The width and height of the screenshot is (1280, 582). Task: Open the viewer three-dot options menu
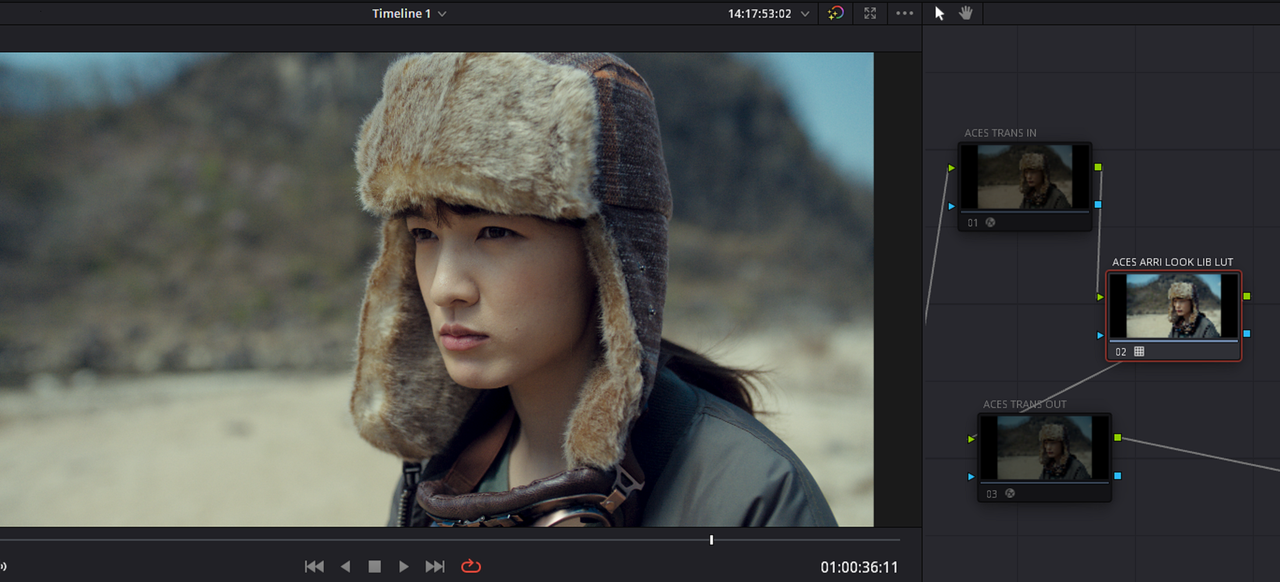tap(905, 13)
